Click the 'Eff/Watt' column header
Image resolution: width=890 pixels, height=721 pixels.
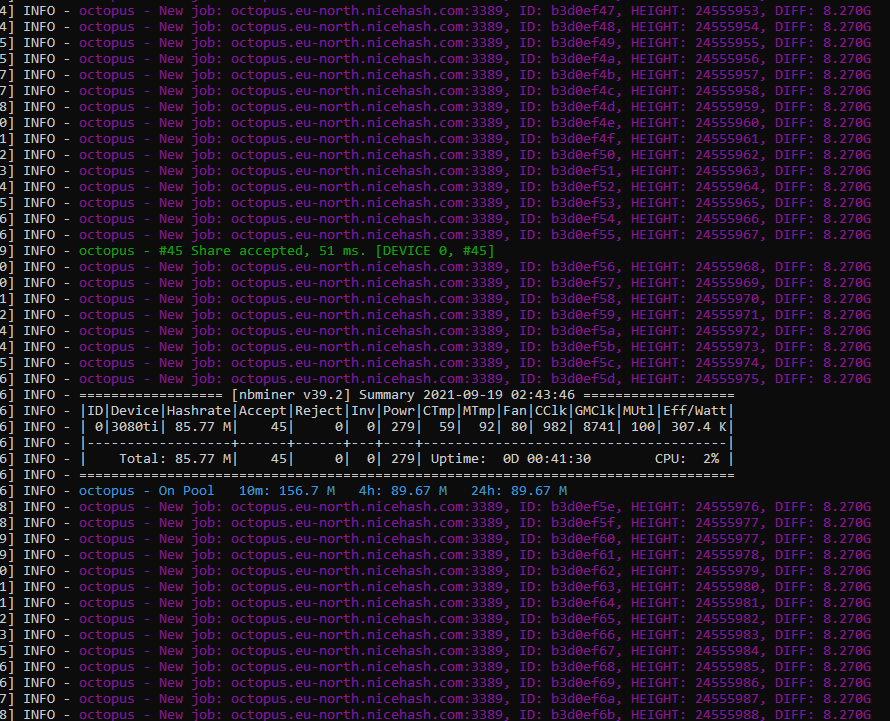click(695, 411)
